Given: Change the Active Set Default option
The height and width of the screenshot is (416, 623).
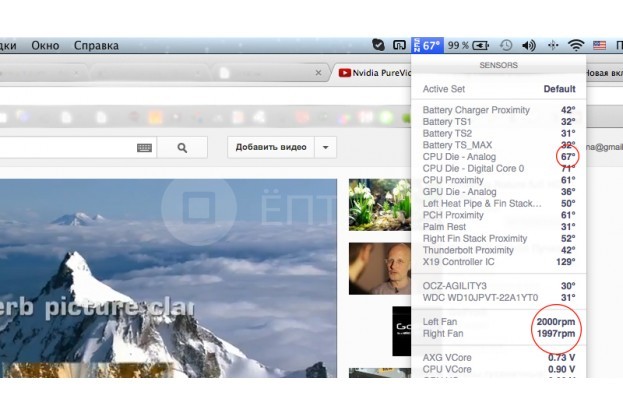Looking at the screenshot, I should pyautogui.click(x=559, y=89).
